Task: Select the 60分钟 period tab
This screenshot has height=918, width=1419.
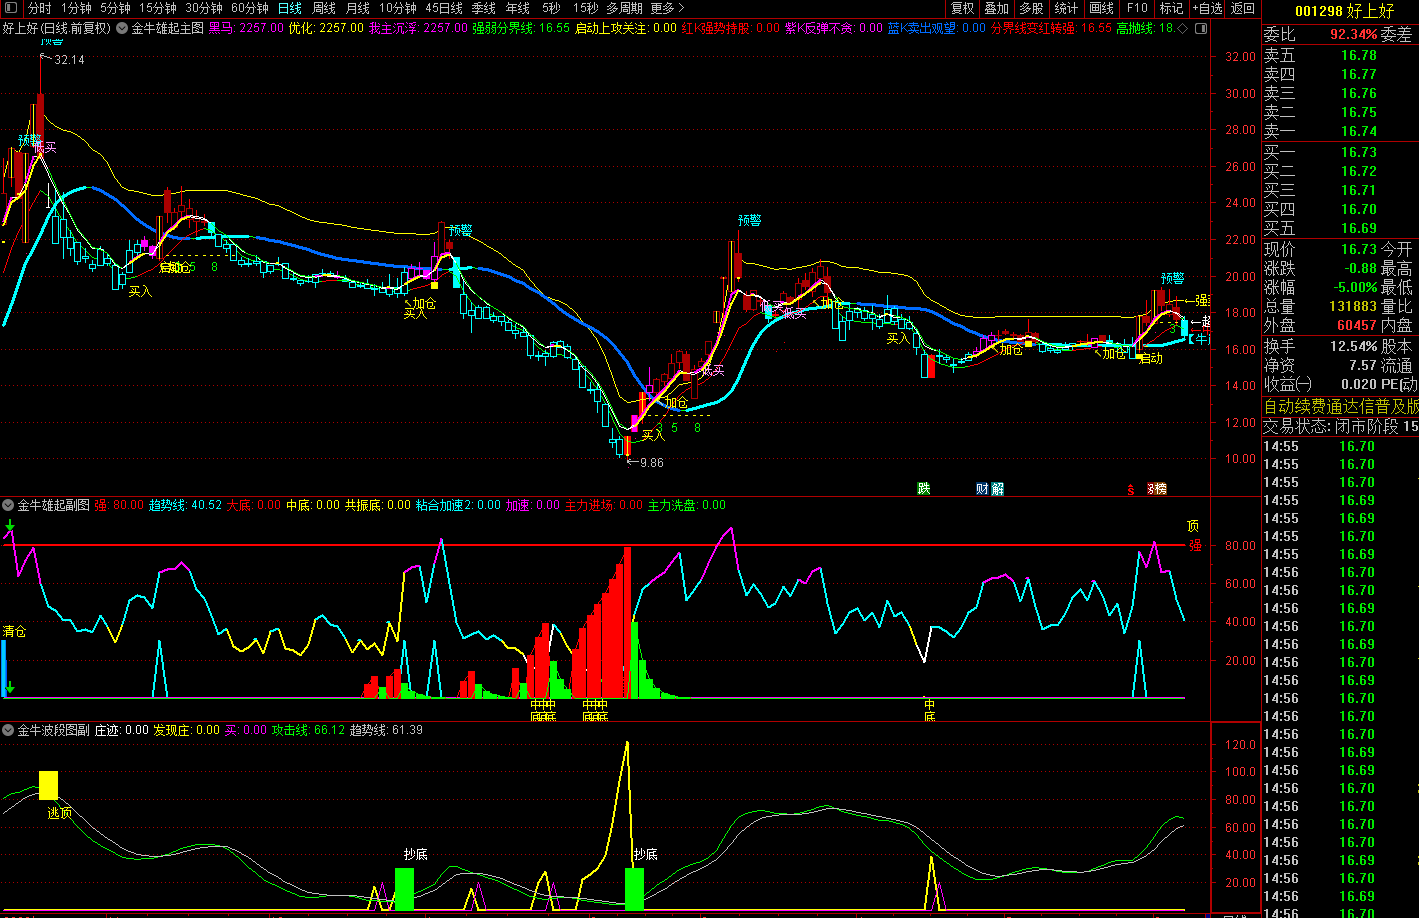Action: [x=249, y=8]
